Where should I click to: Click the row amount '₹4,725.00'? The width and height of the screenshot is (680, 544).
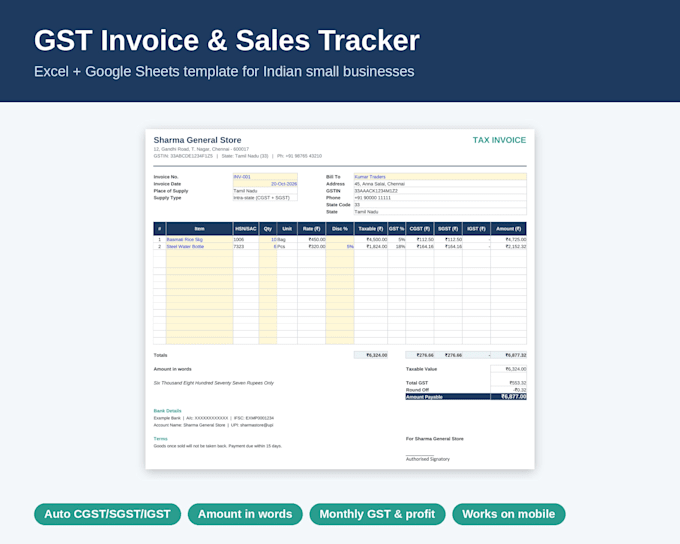point(509,239)
